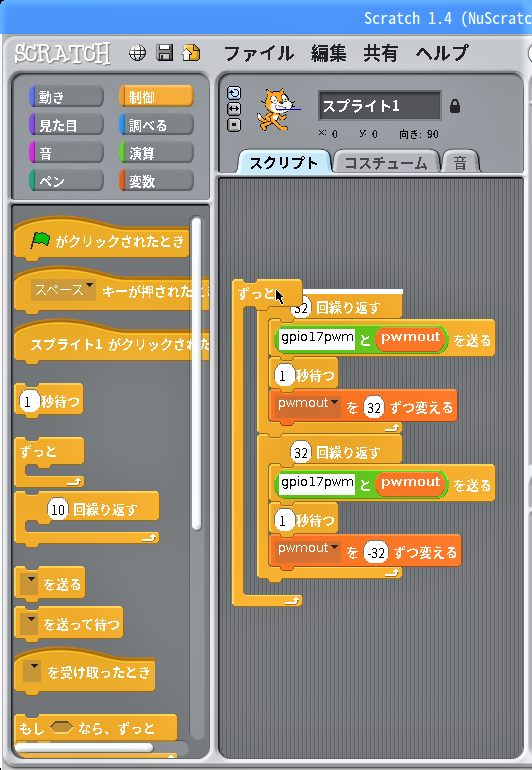This screenshot has width=532, height=770.
Task: Open the pwmout variable dropdown with the -32 value
Action: tap(308, 550)
